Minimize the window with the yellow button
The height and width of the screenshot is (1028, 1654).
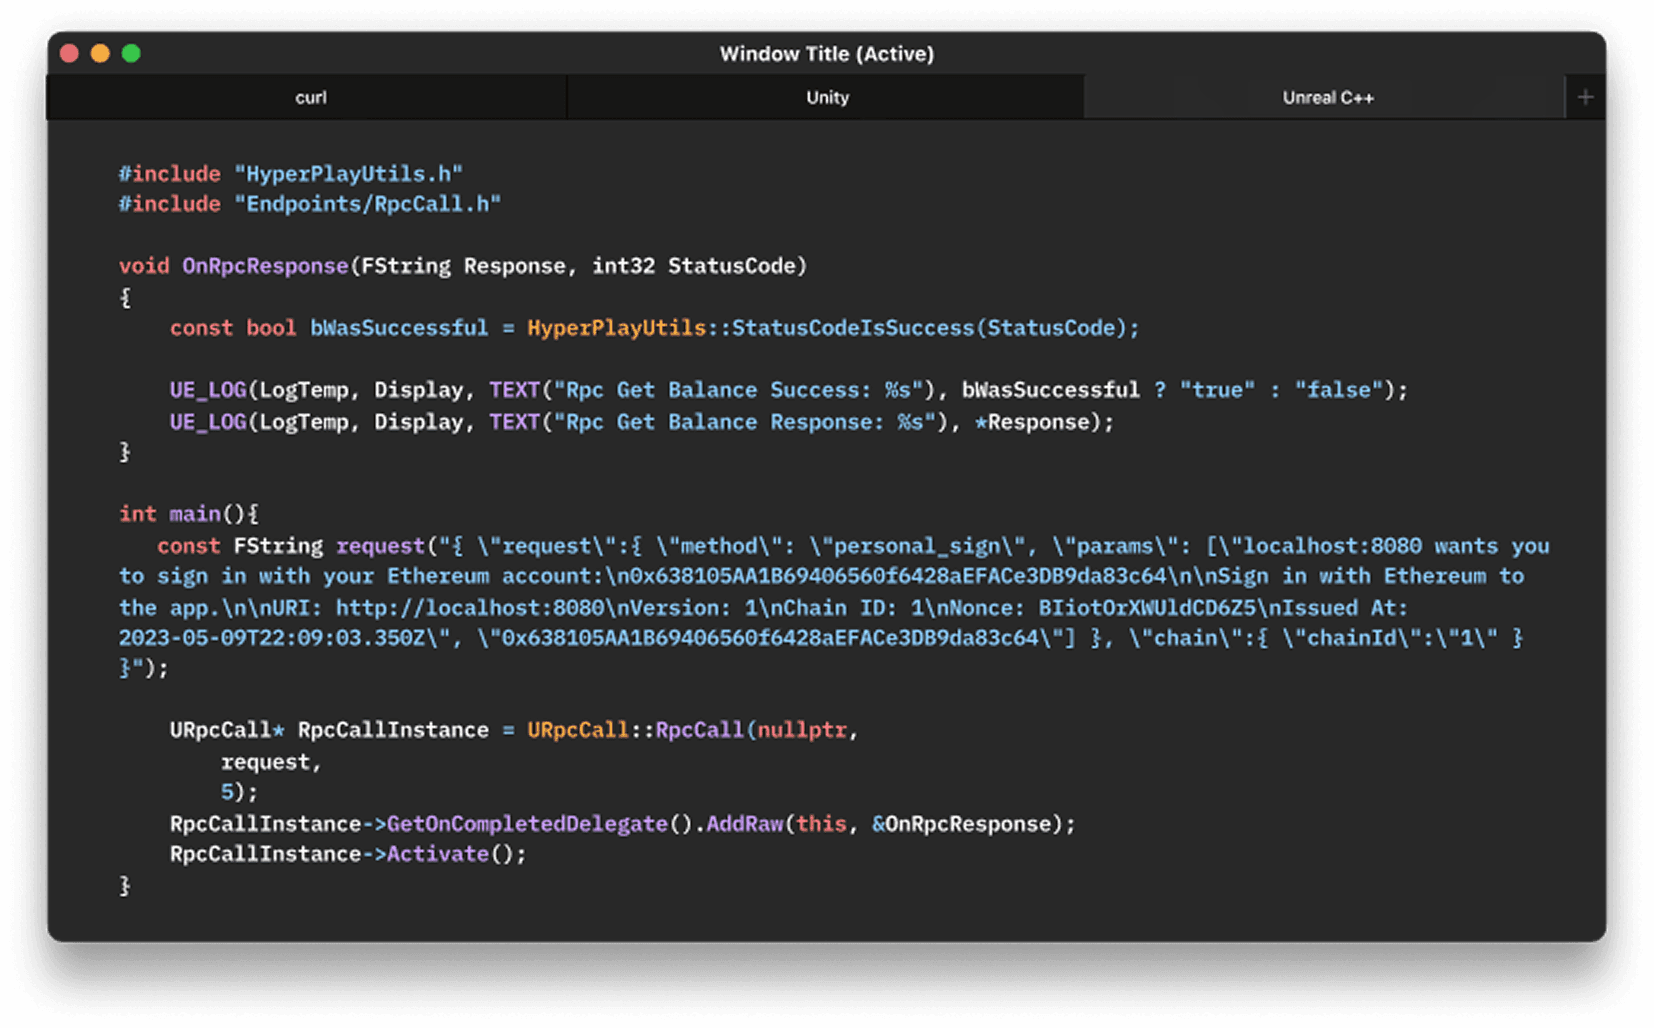tap(100, 53)
